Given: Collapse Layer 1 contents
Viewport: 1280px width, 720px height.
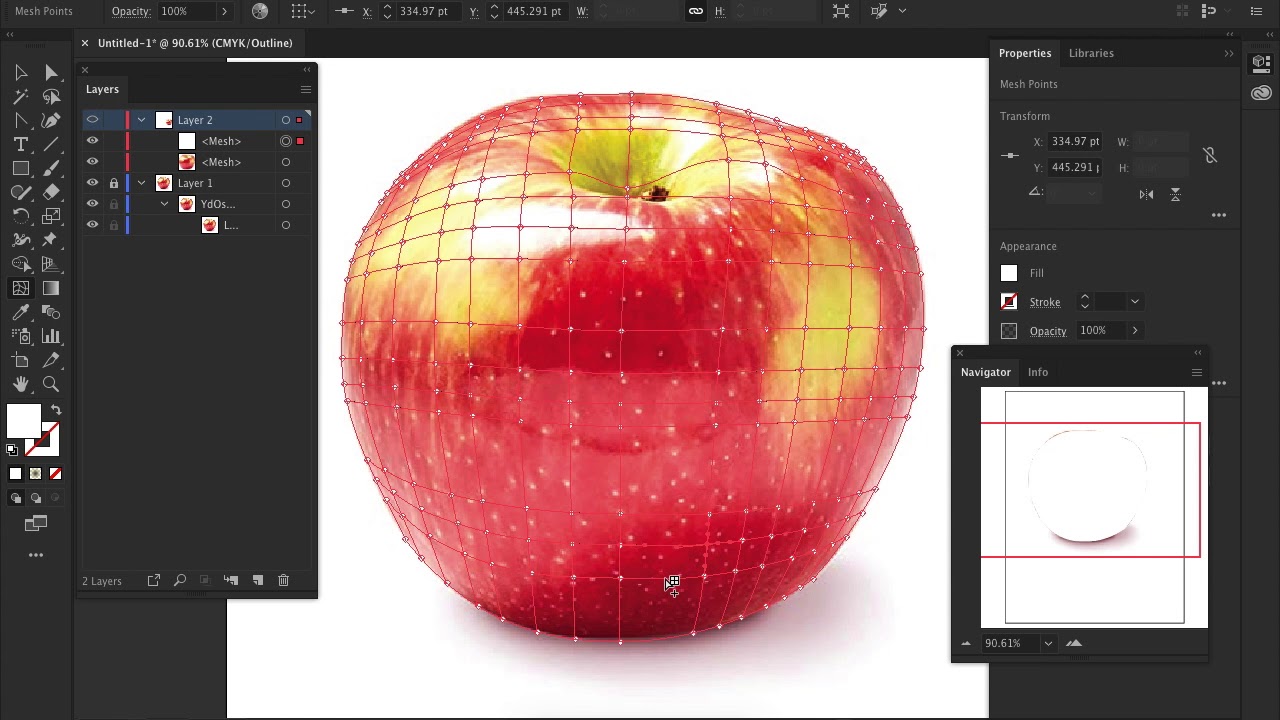Looking at the screenshot, I should (141, 183).
